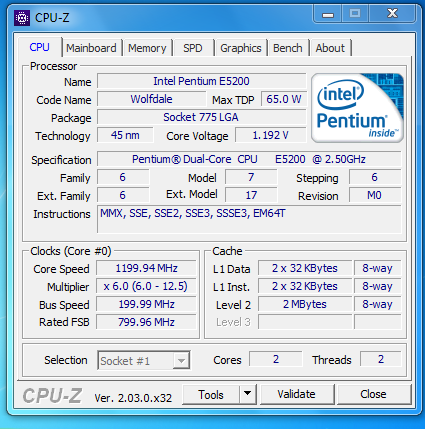
Task: Click the Specification field Pentium Dual-Core E5200
Action: coord(249,159)
